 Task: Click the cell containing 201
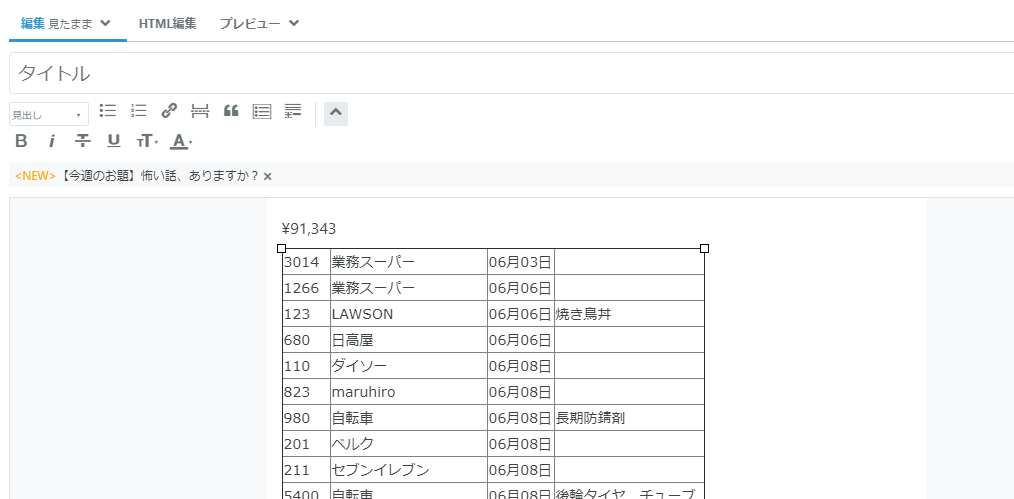(x=307, y=444)
